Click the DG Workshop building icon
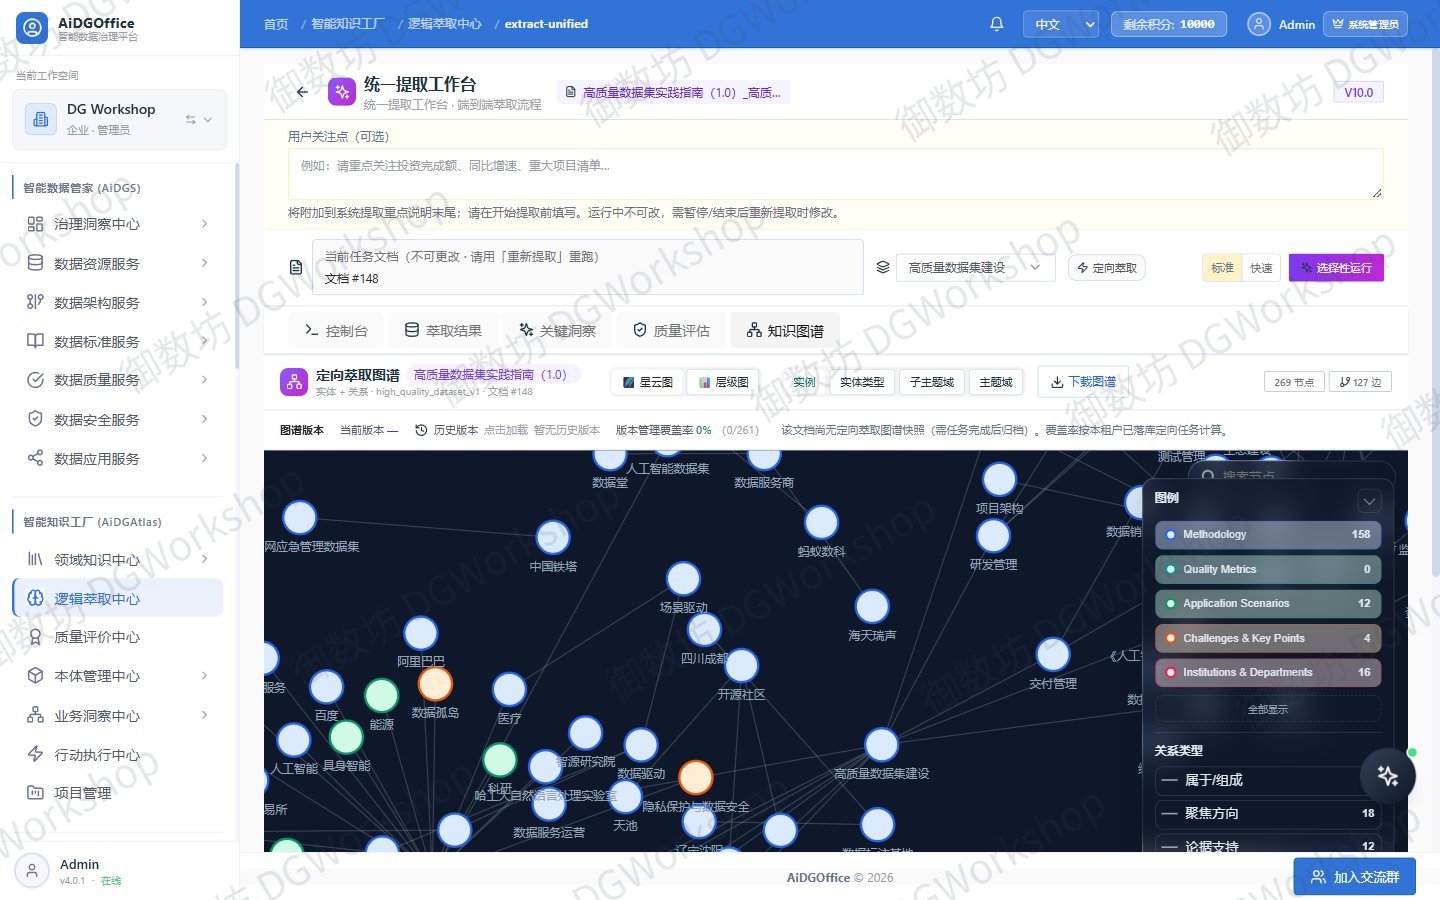 coord(41,119)
